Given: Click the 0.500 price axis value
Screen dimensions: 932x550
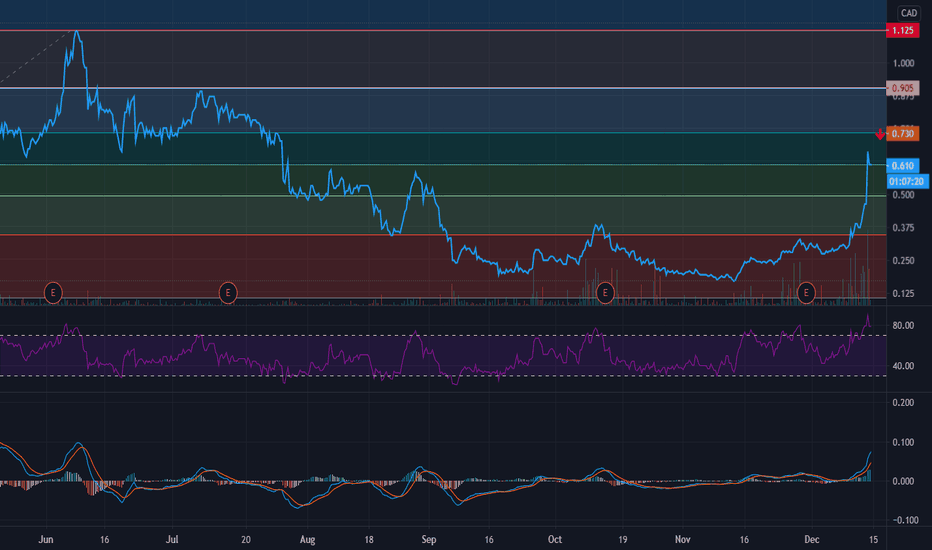Looking at the screenshot, I should coord(903,195).
